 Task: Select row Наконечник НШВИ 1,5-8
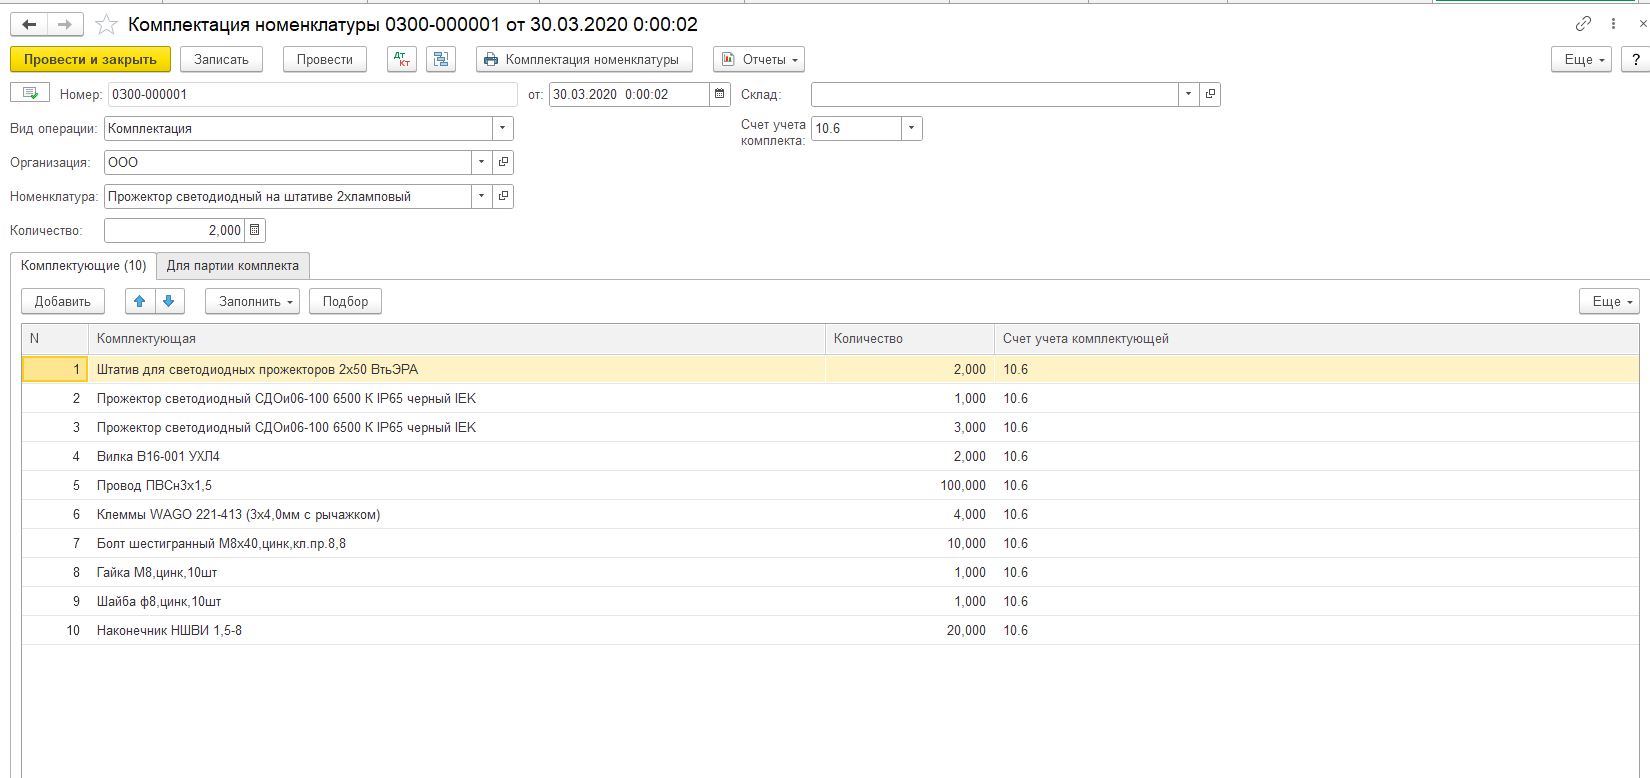tap(830, 630)
